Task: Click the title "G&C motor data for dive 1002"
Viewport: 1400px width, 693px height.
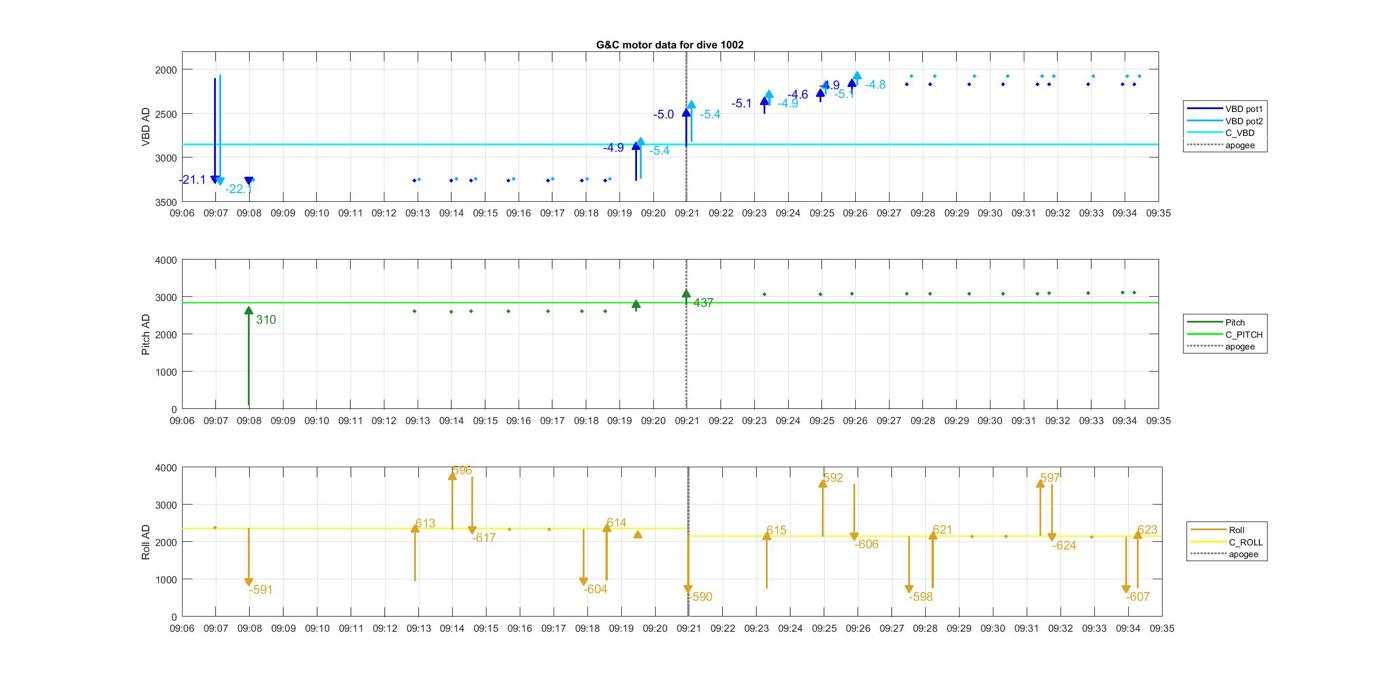Action: 669,45
